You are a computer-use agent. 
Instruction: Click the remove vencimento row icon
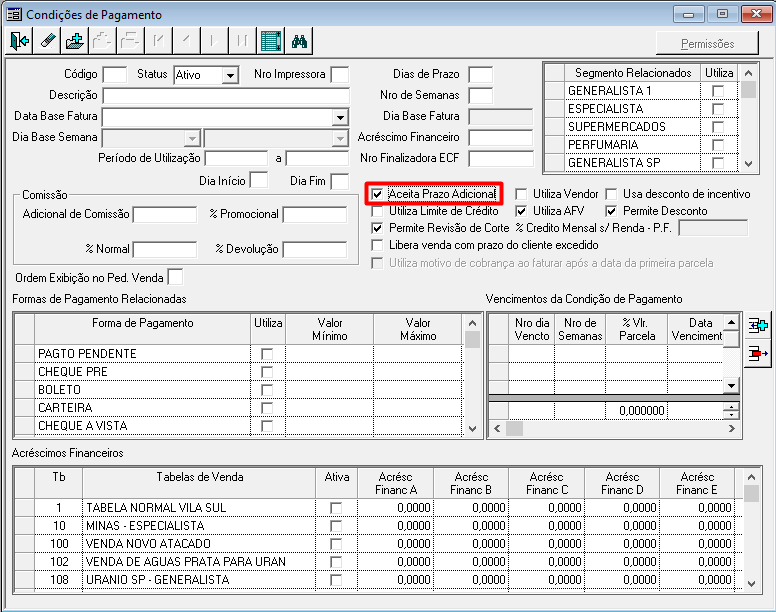click(757, 353)
